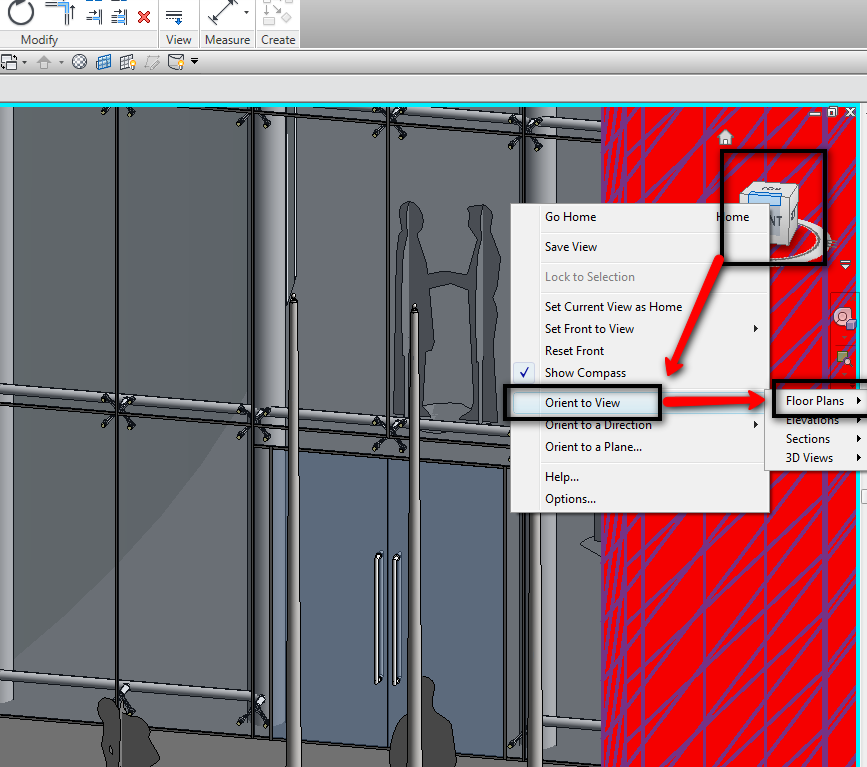Choose Go Home from context menu
This screenshot has height=767, width=867.
pyautogui.click(x=570, y=217)
